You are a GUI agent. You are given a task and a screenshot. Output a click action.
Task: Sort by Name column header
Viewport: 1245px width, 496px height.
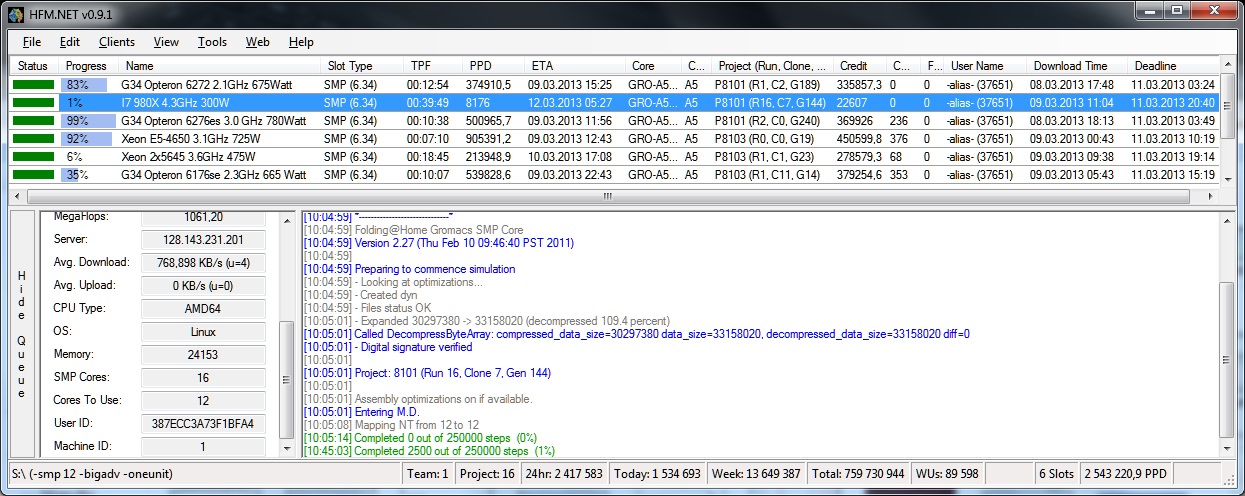[219, 66]
